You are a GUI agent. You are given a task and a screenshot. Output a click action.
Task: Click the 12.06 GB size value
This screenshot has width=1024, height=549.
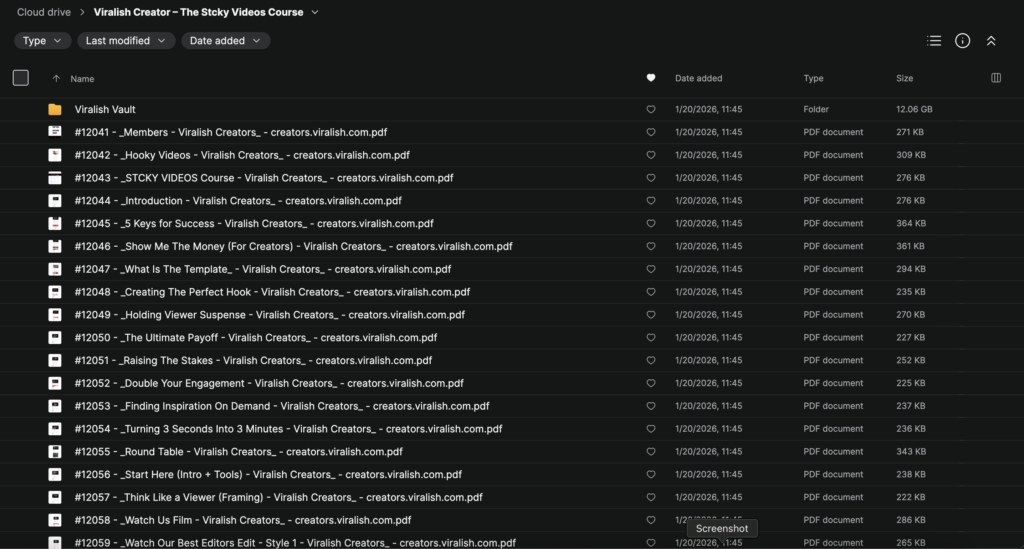pos(914,109)
